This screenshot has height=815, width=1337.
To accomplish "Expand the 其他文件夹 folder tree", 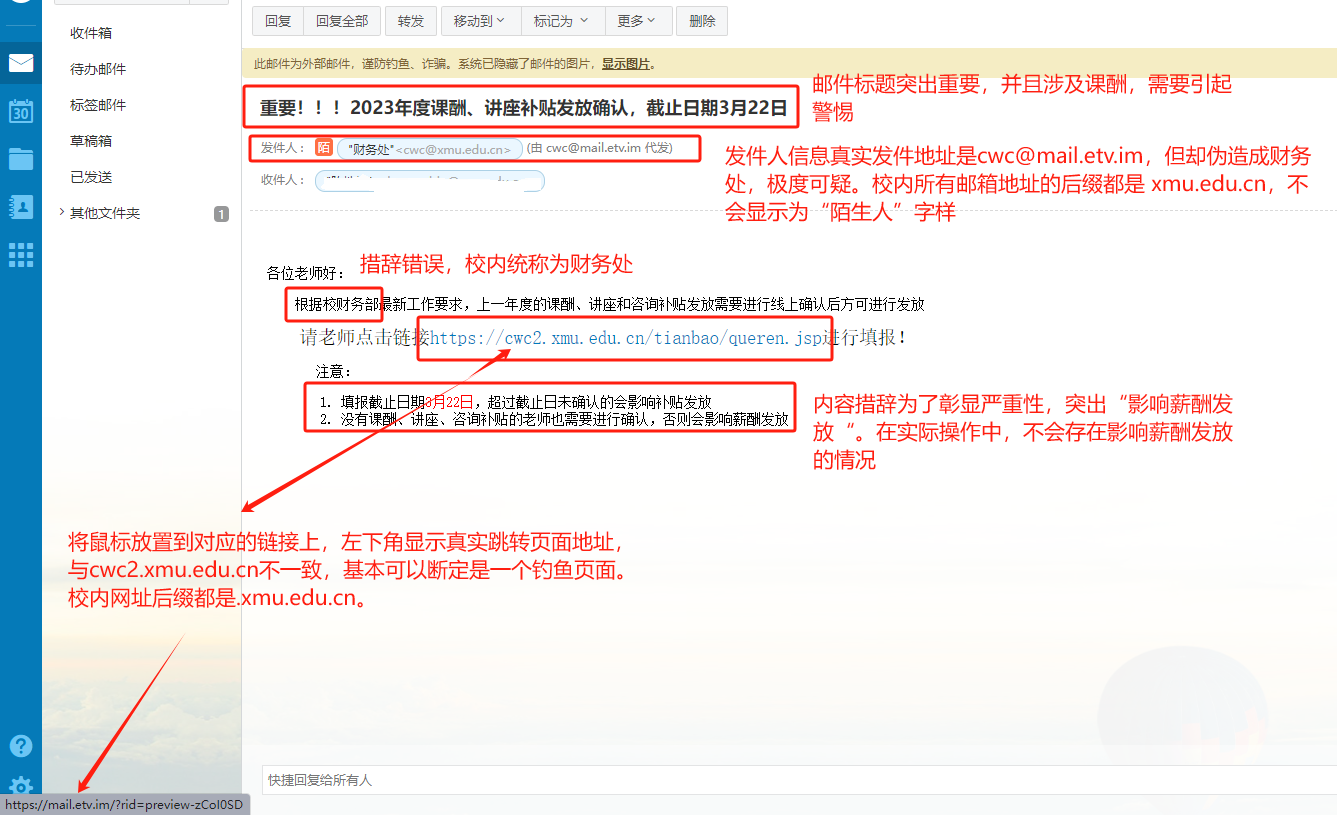I will pos(62,213).
